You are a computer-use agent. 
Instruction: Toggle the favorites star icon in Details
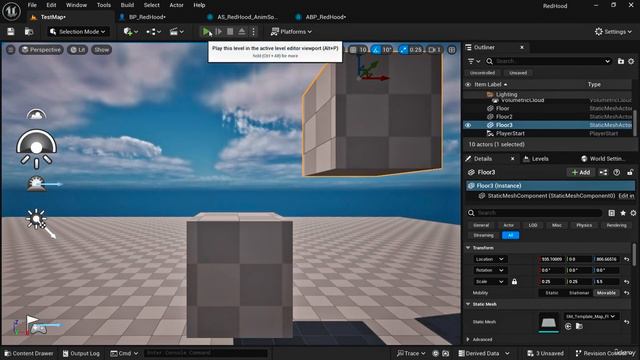[x=623, y=213]
